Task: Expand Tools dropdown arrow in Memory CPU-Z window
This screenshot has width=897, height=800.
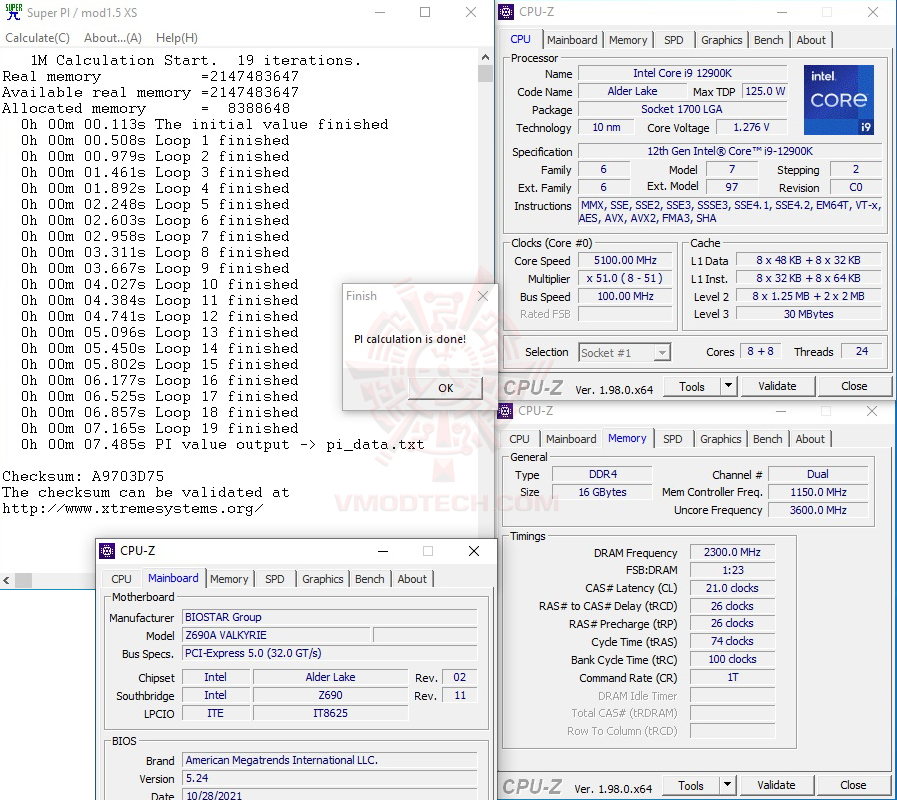Action: [x=727, y=786]
